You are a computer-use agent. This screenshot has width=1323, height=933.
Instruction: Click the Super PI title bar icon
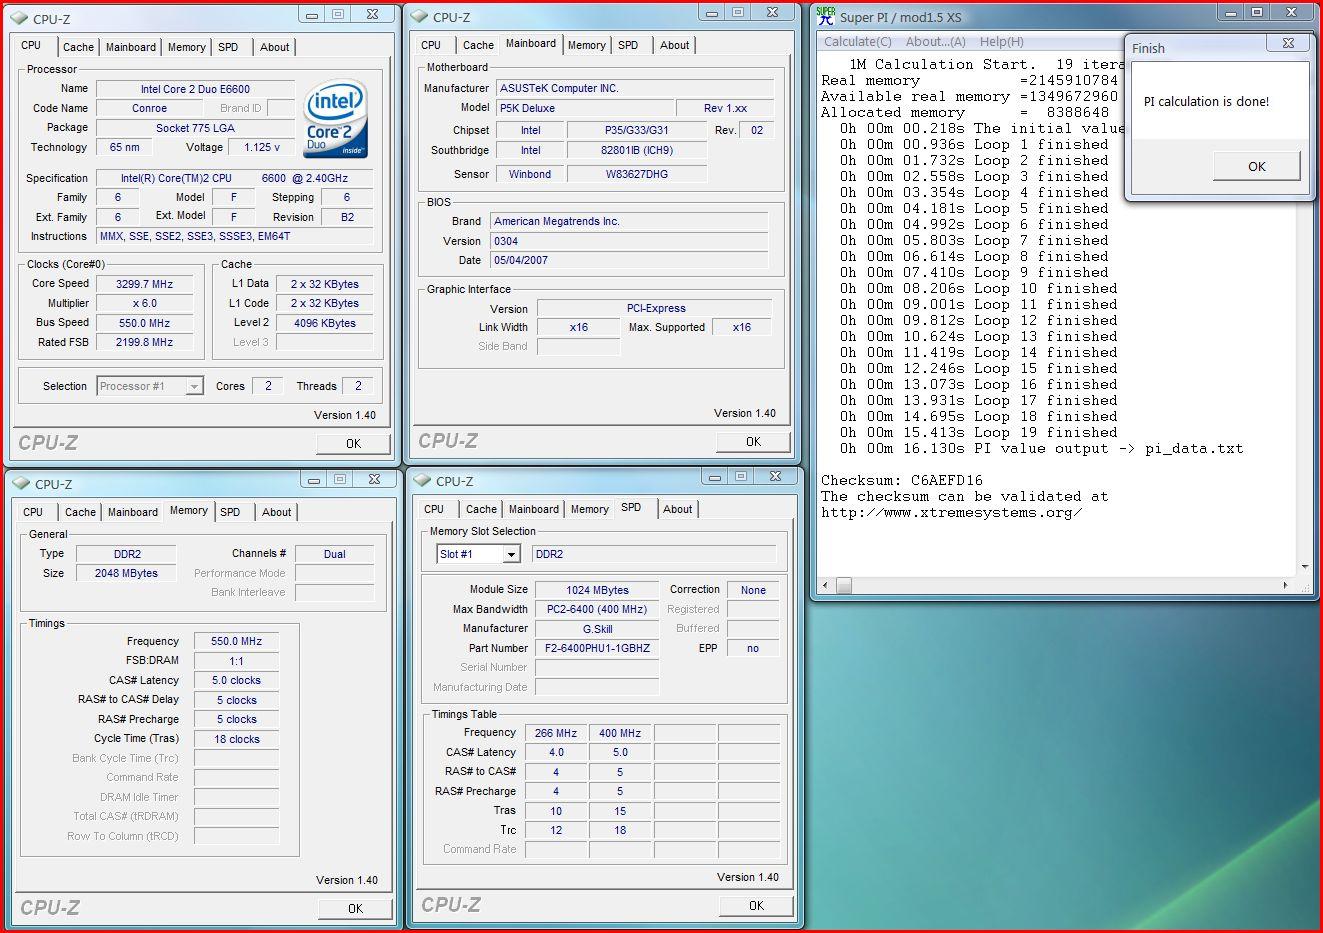click(x=826, y=15)
